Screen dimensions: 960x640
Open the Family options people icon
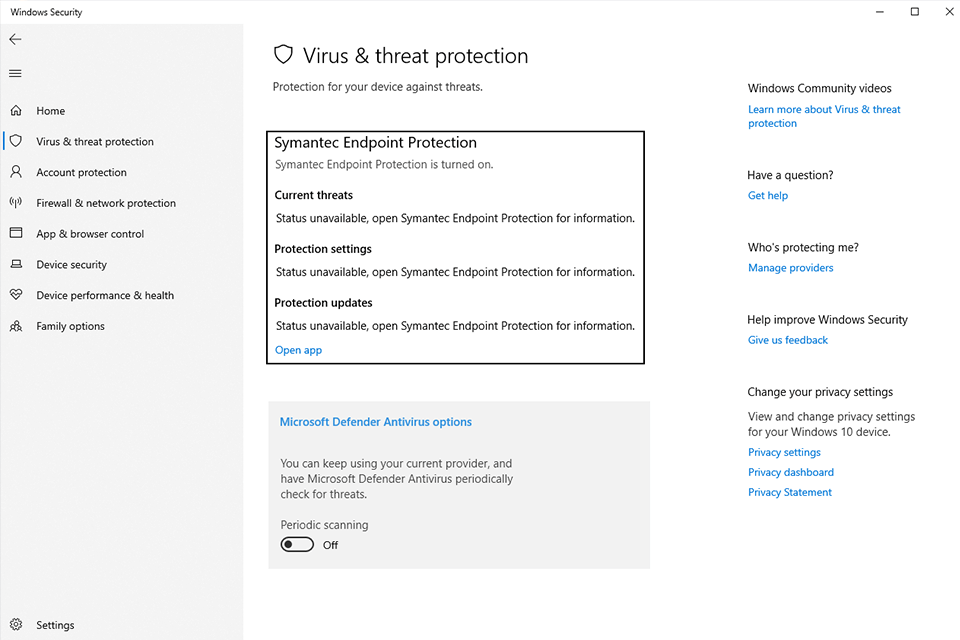pos(16,326)
